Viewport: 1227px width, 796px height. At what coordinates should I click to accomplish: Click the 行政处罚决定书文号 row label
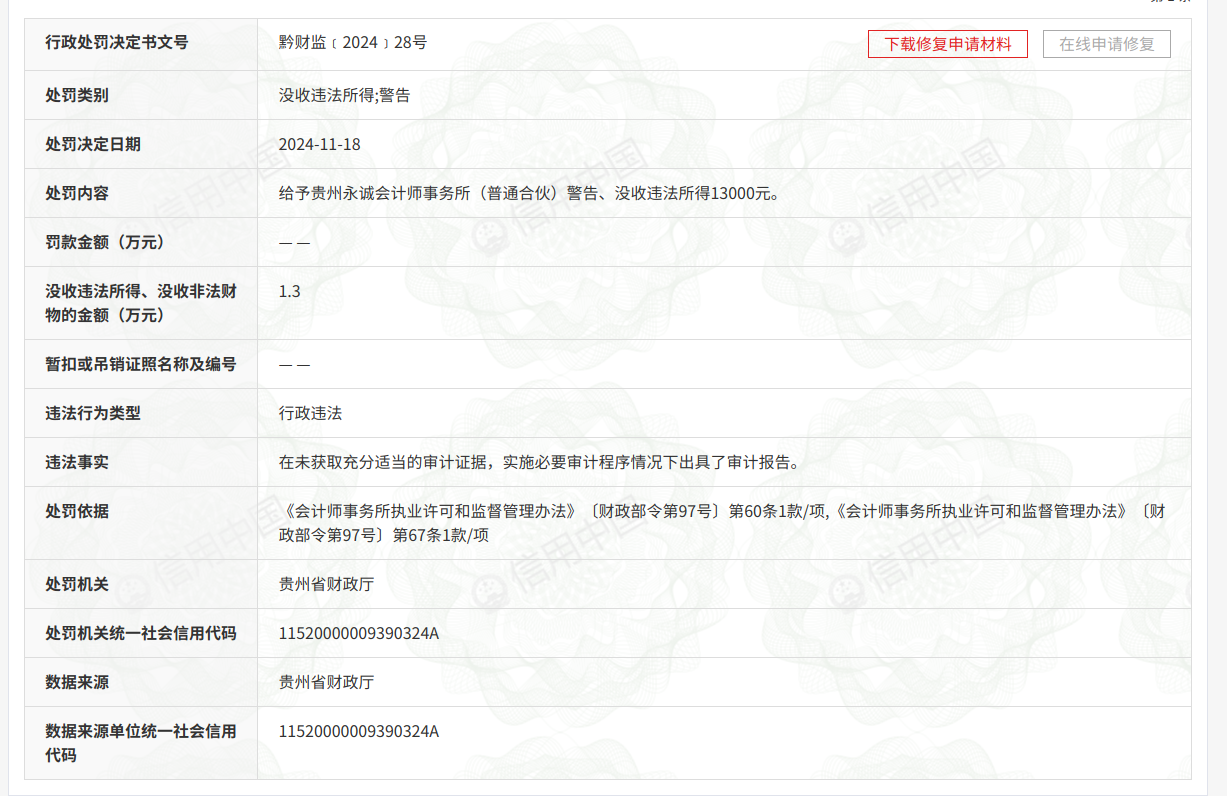coord(116,43)
